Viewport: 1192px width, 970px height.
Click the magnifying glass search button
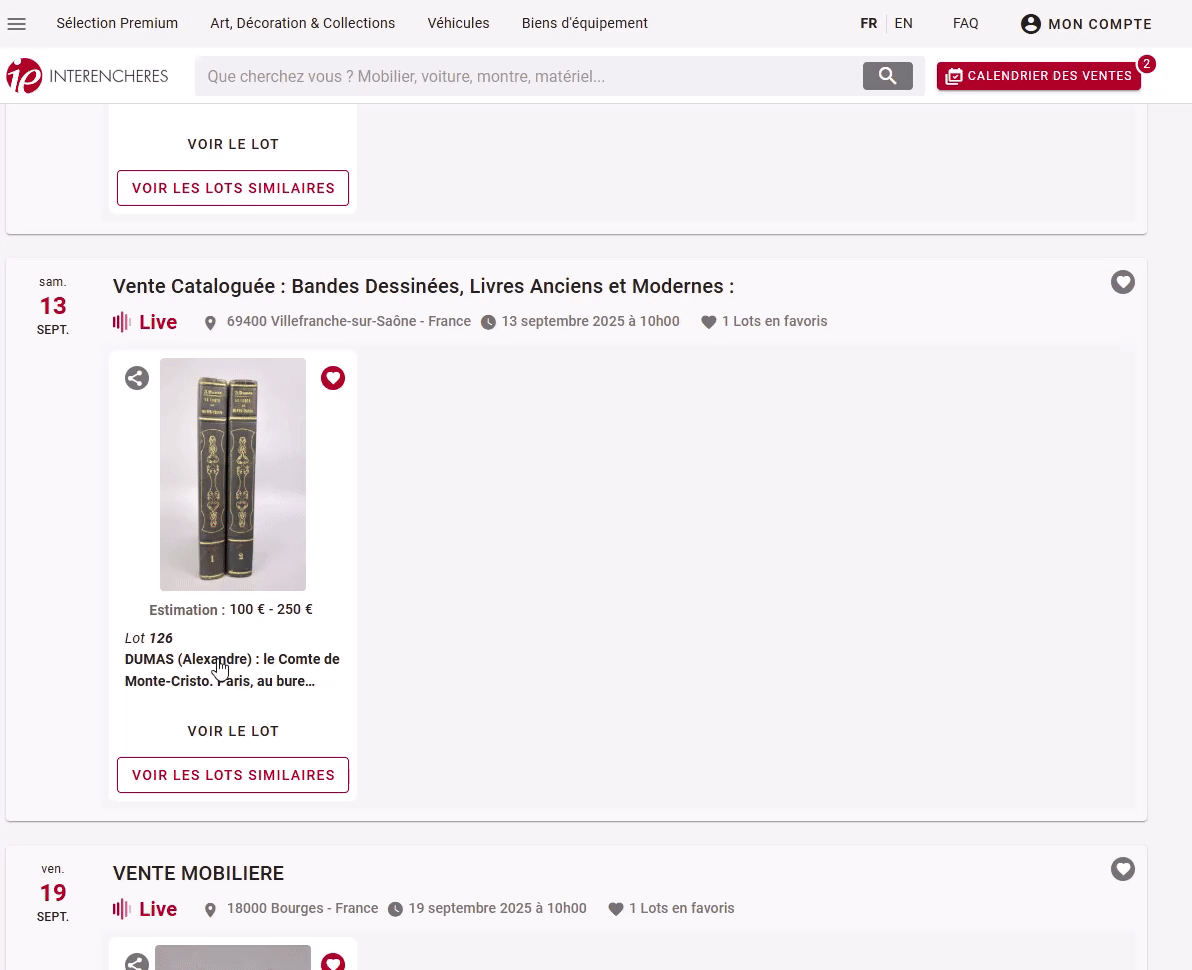pyautogui.click(x=887, y=76)
